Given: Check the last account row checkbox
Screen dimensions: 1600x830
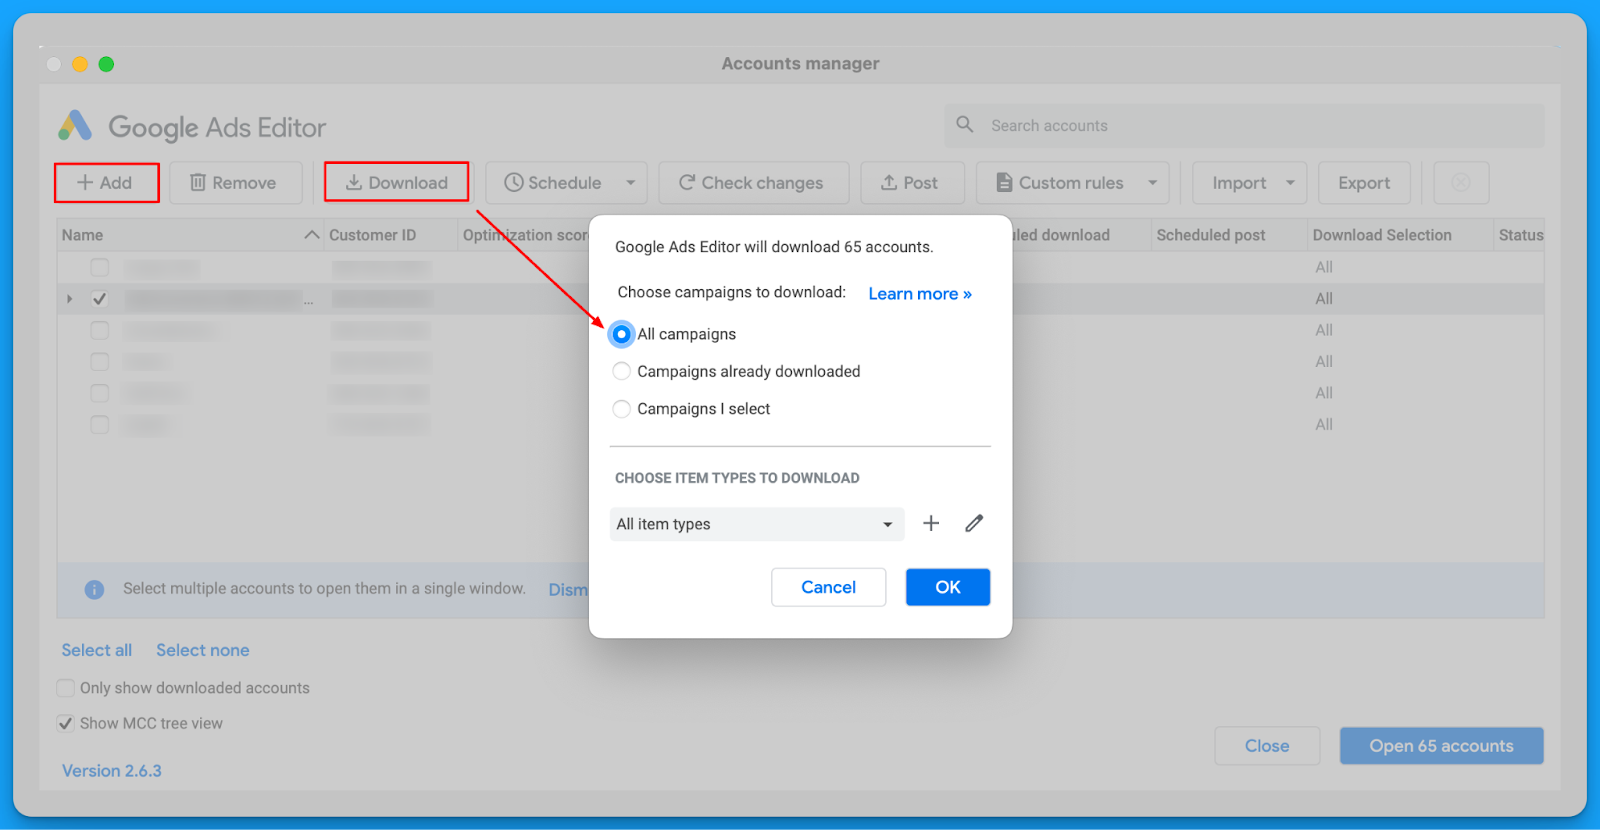Looking at the screenshot, I should point(99,424).
